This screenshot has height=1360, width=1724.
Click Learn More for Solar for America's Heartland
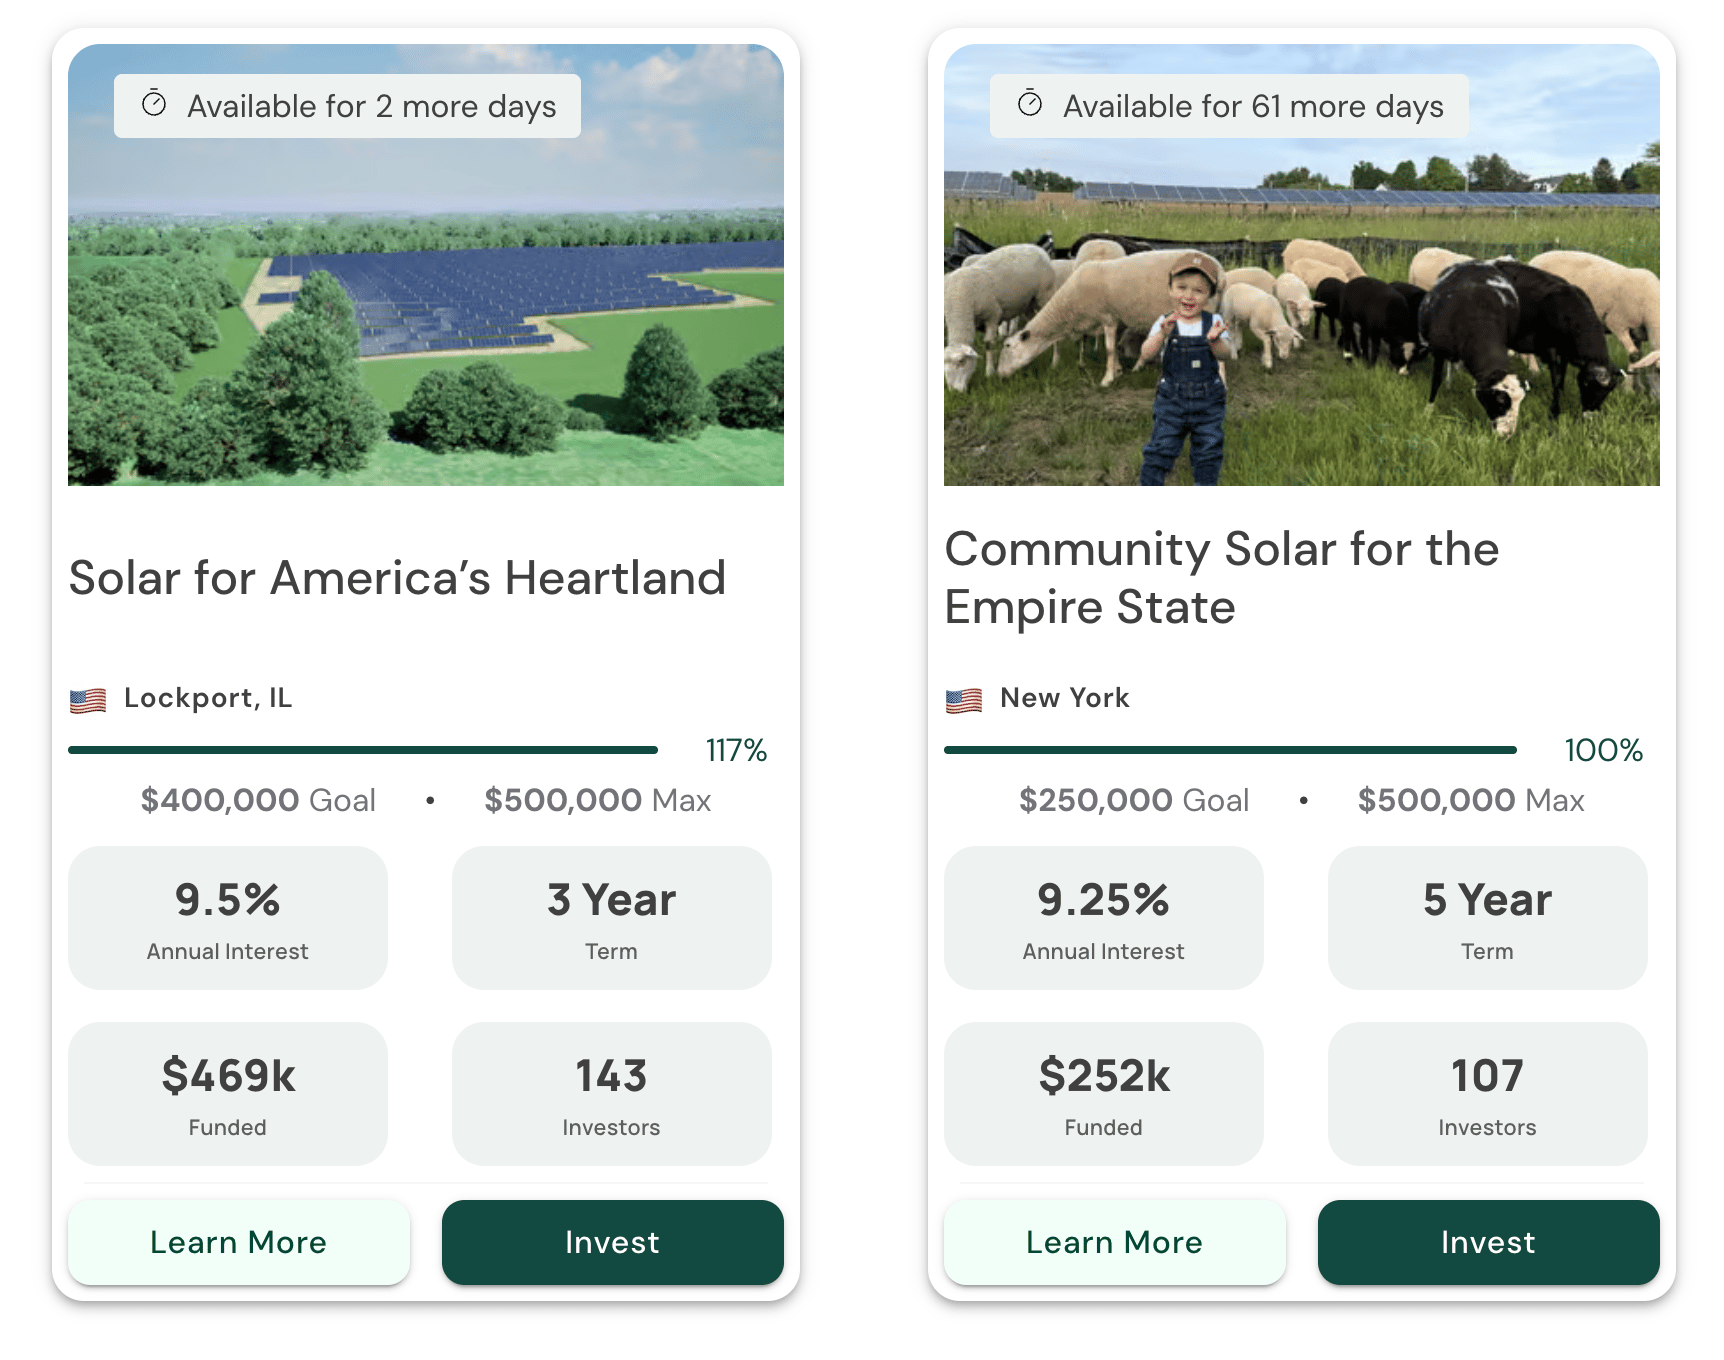point(238,1242)
